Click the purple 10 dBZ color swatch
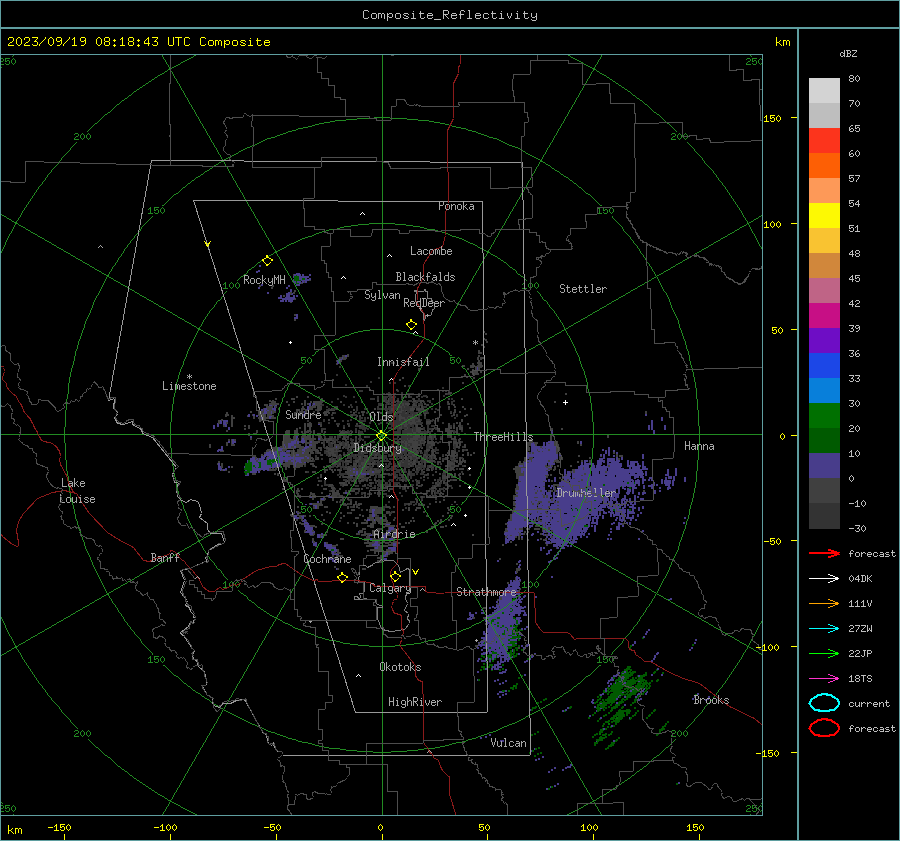Image resolution: width=900 pixels, height=841 pixels. 824,466
